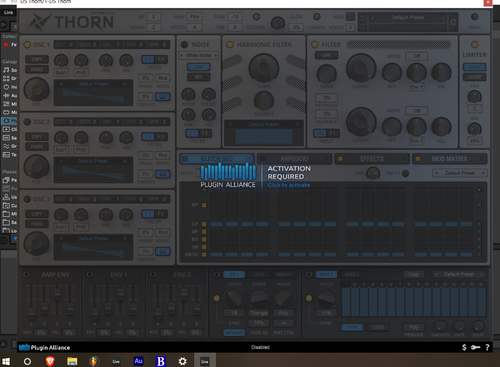Go to next Harmonic Filter preset

point(298,124)
